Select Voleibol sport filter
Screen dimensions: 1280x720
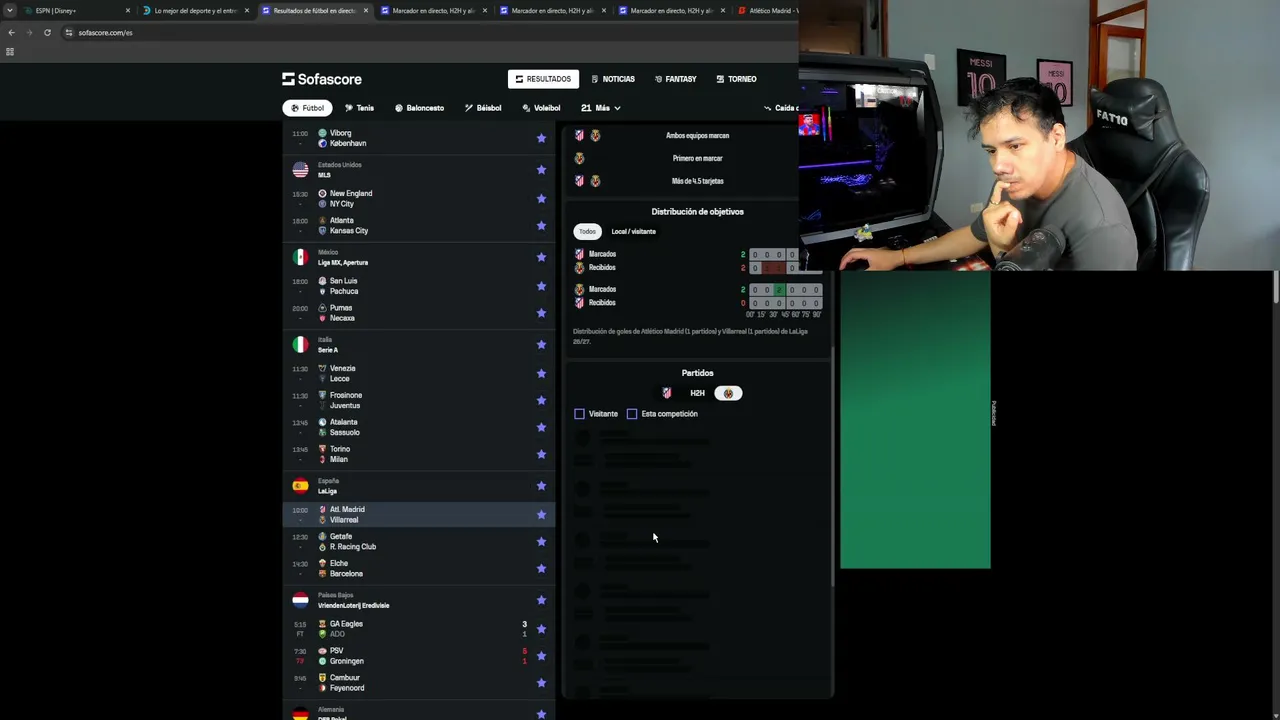click(541, 108)
